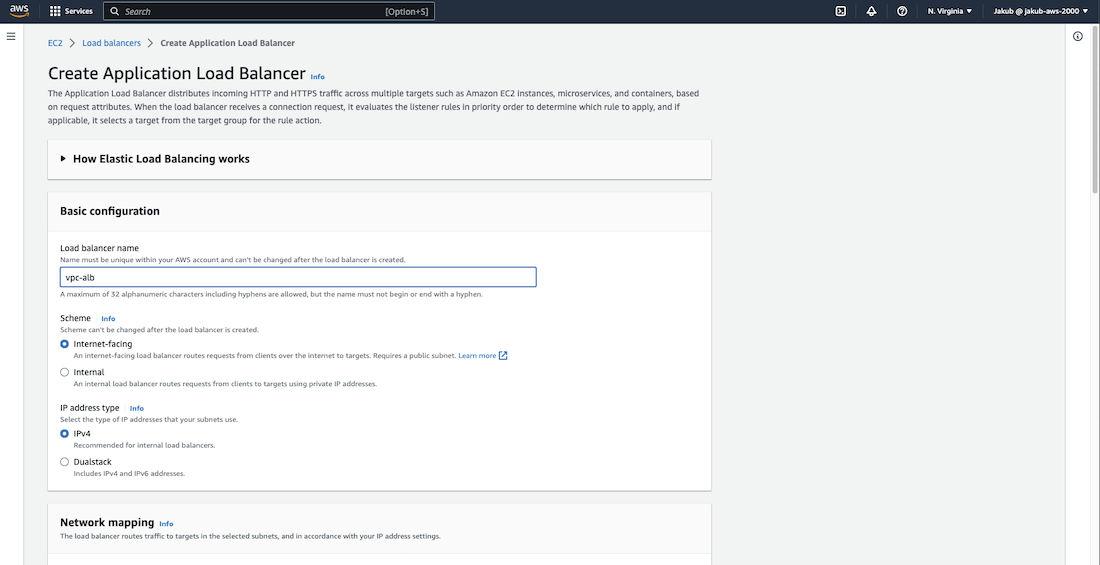1100x565 pixels.
Task: Open the notifications bell
Action: click(871, 11)
